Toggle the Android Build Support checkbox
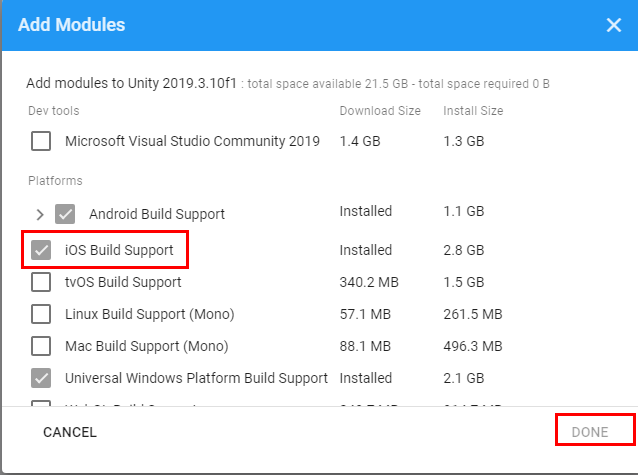The height and width of the screenshot is (475, 638). pyautogui.click(x=65, y=214)
